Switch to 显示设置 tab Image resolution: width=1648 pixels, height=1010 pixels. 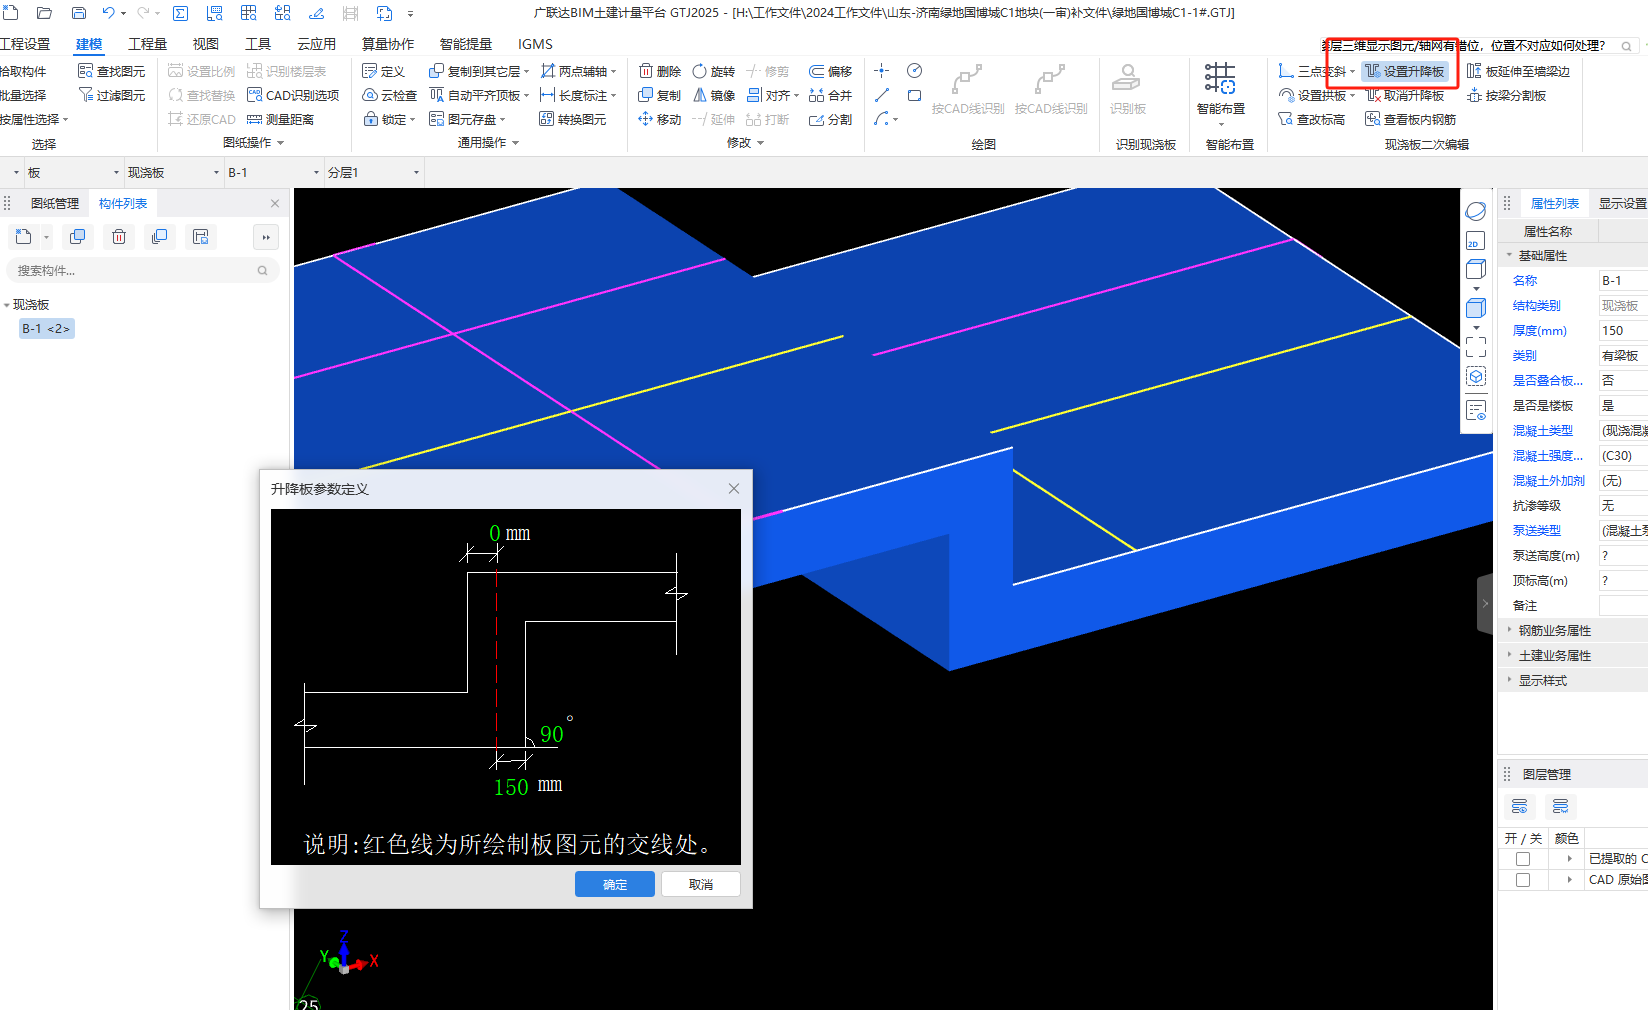pyautogui.click(x=1622, y=203)
